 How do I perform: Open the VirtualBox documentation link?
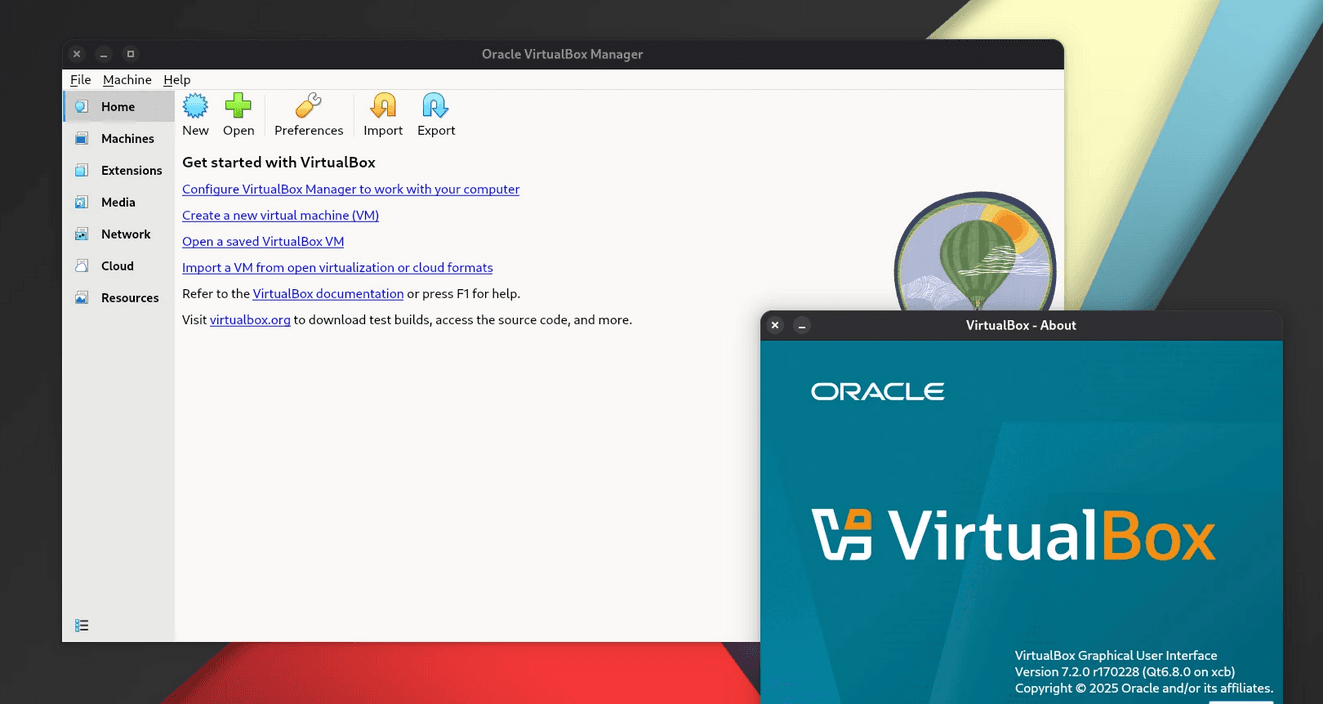click(x=328, y=293)
